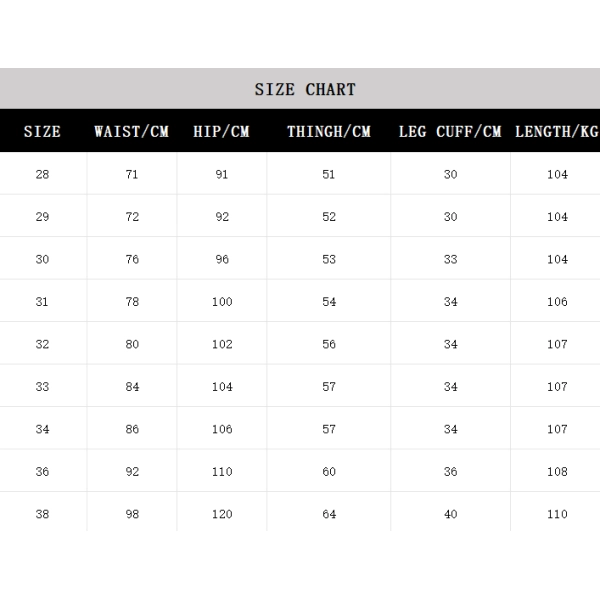Click the SIZE CHART title bar
600x600 pixels.
[305, 89]
